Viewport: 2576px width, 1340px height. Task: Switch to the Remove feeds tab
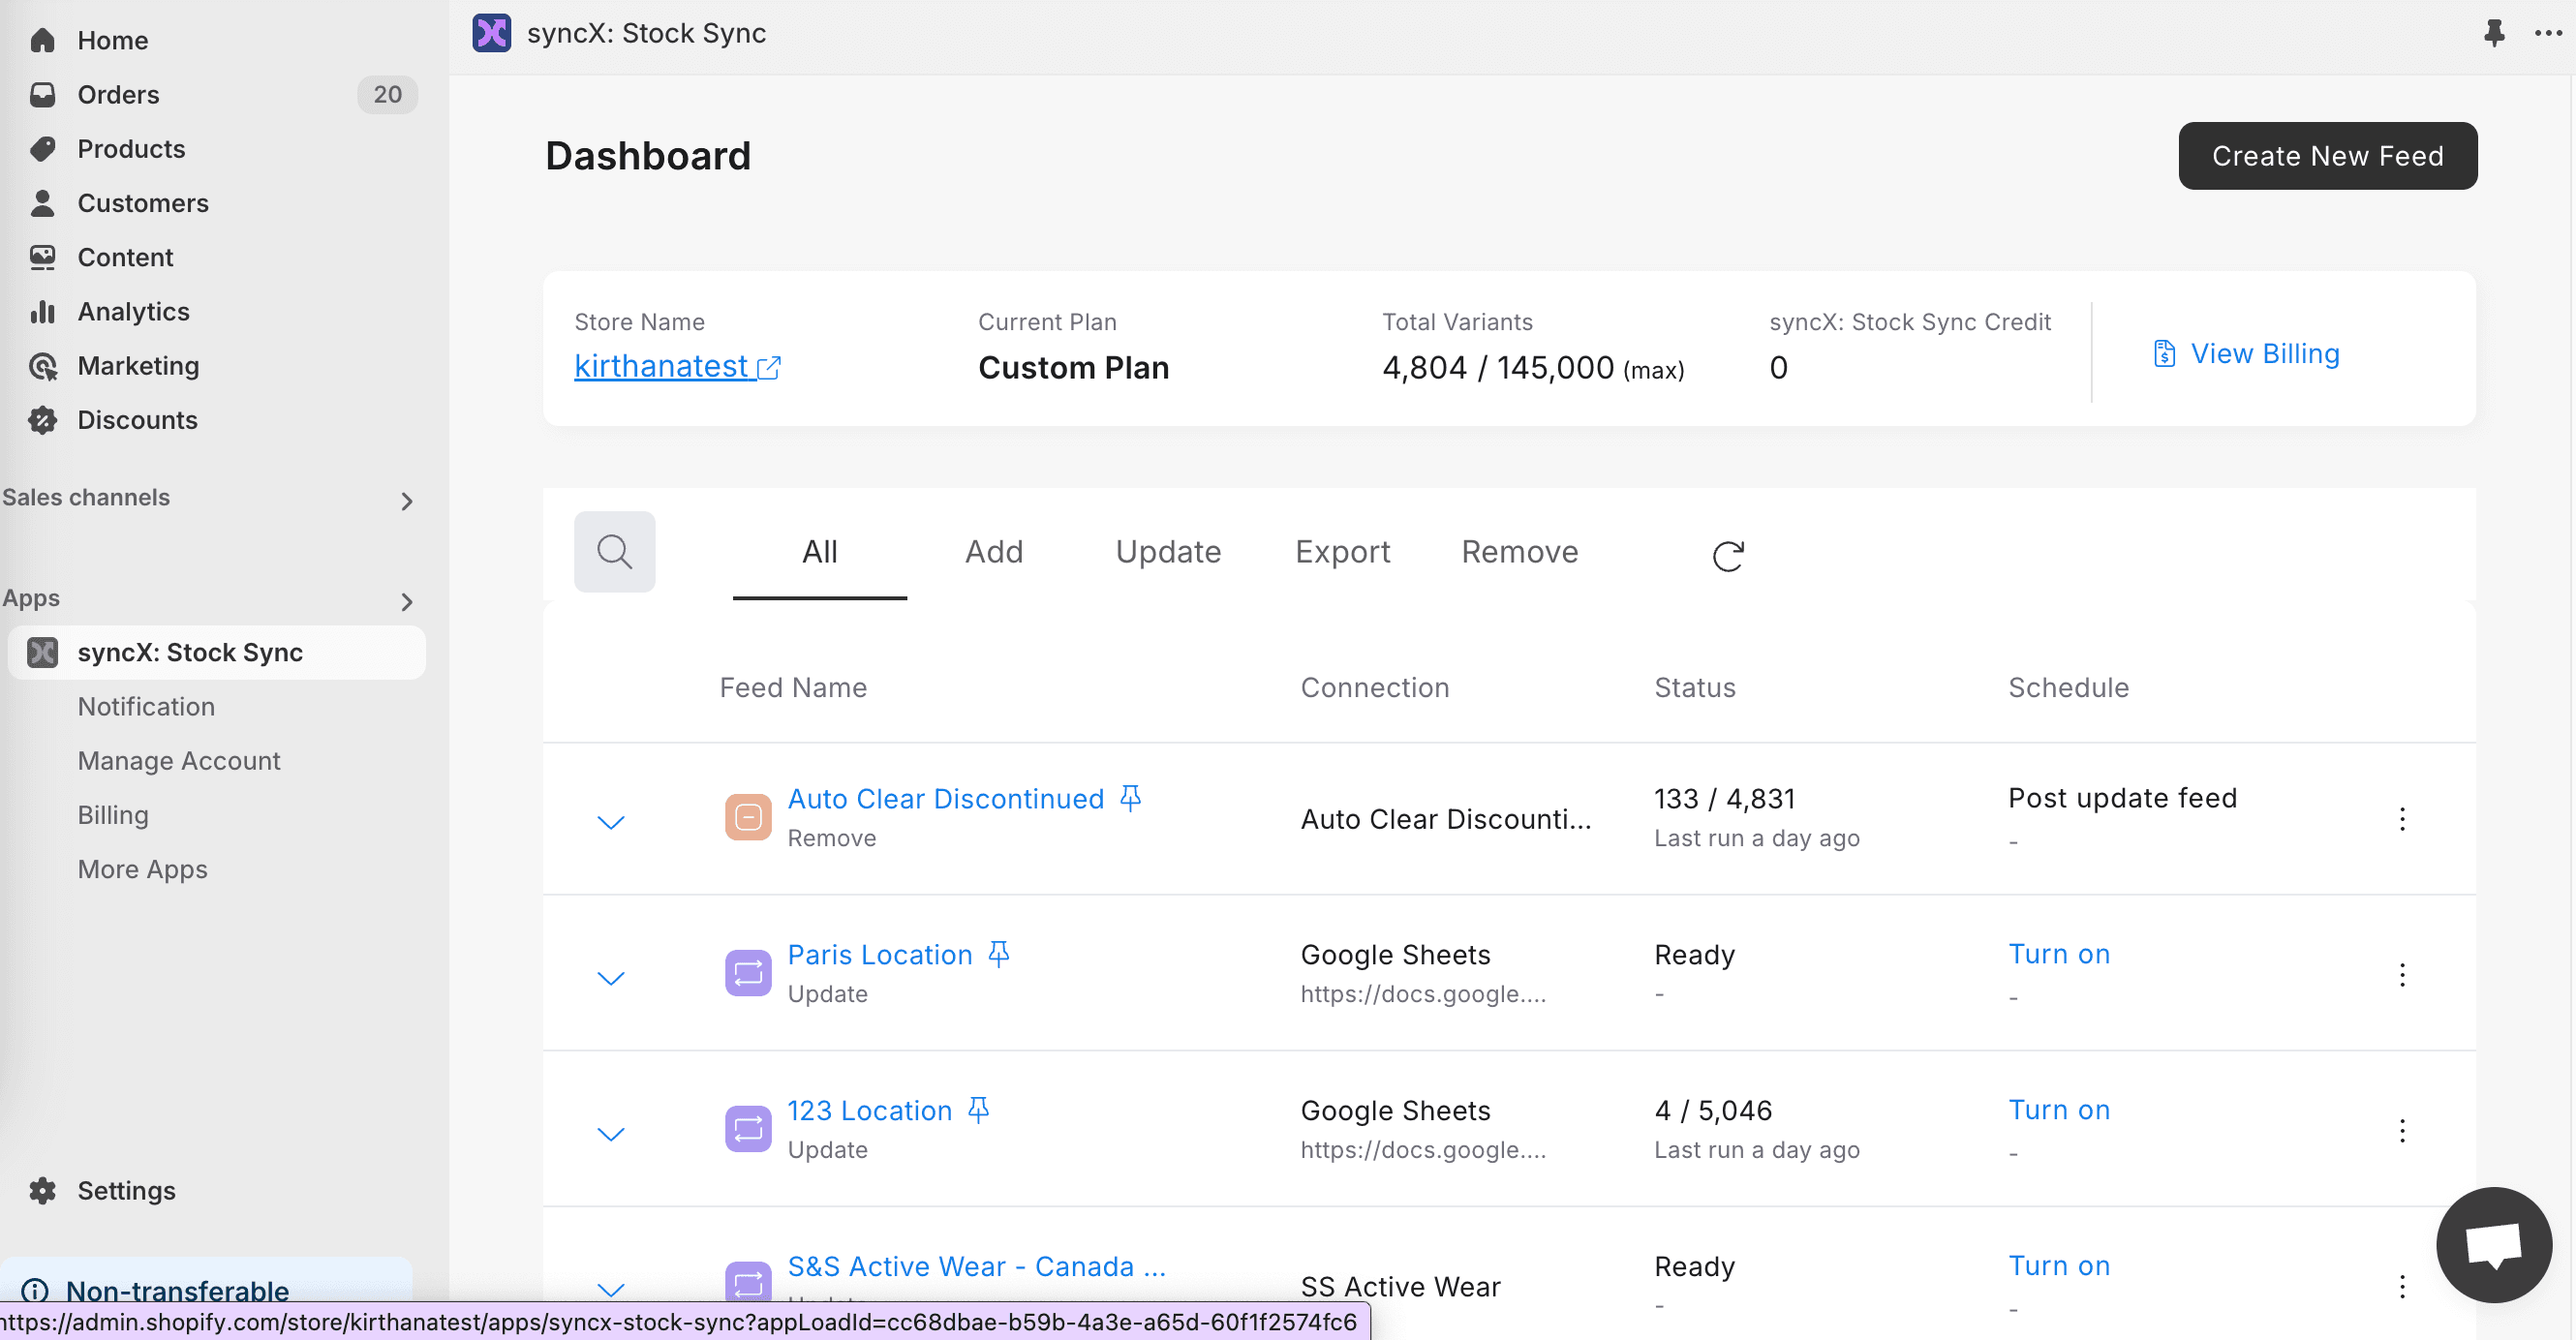(1519, 552)
